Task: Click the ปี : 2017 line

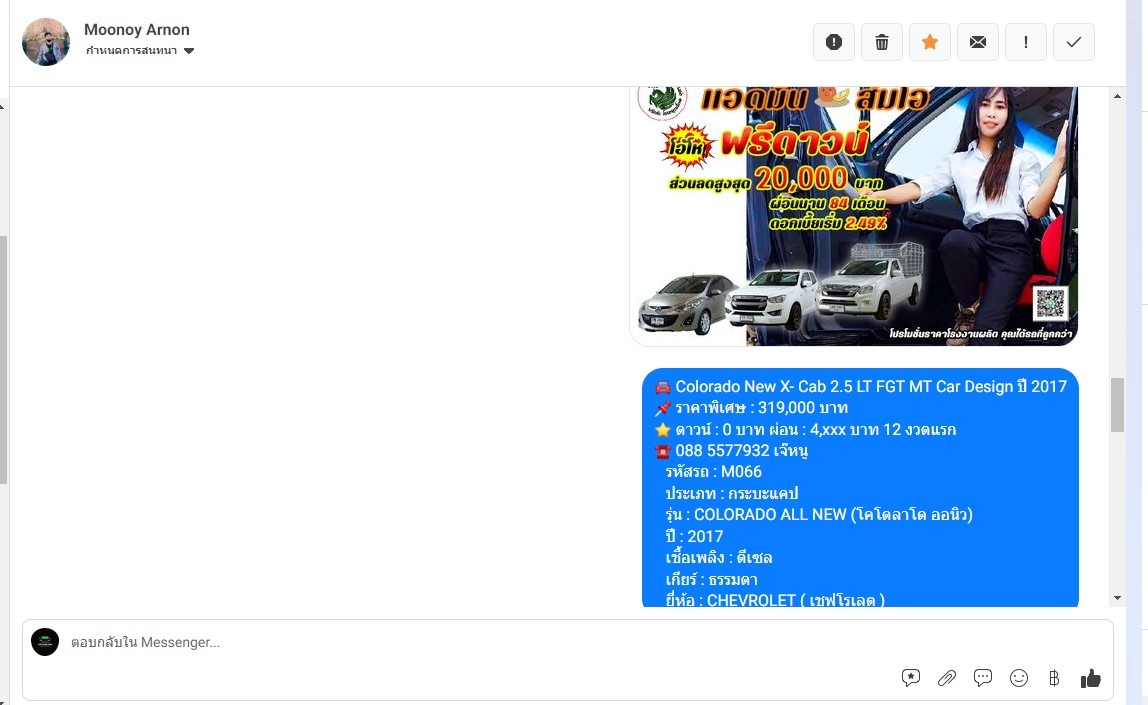Action: [694, 537]
